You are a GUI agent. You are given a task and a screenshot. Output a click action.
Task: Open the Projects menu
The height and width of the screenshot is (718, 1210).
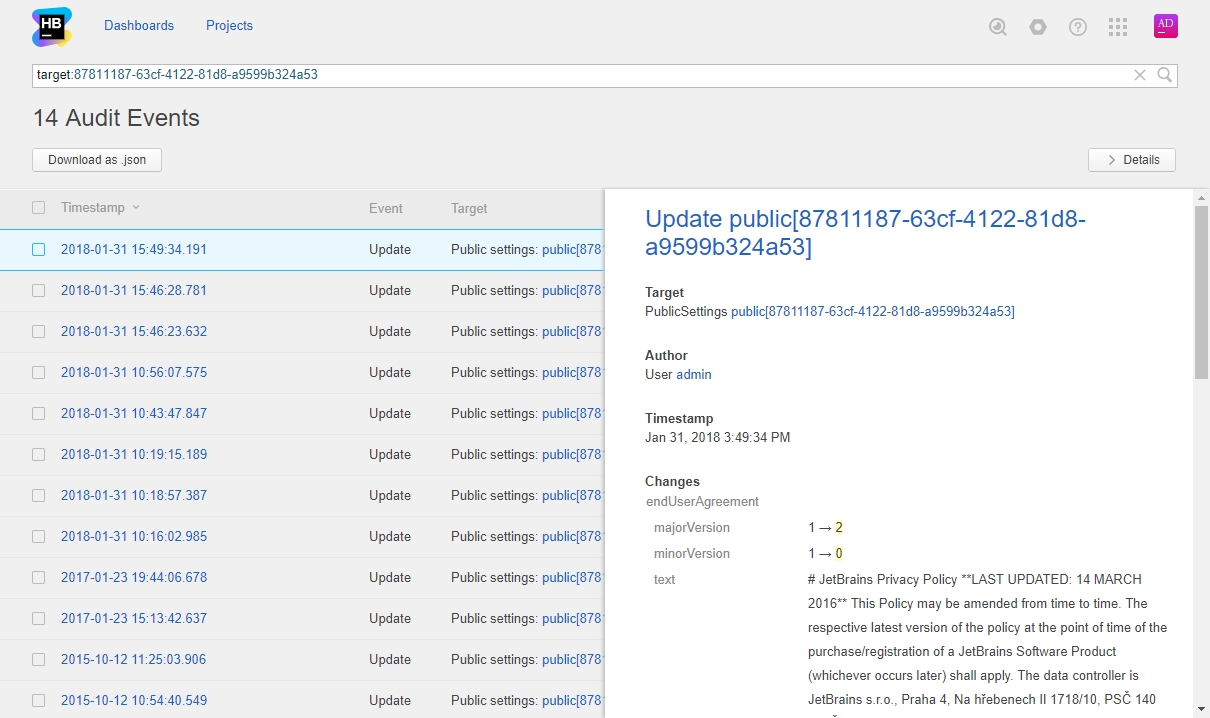pos(229,26)
